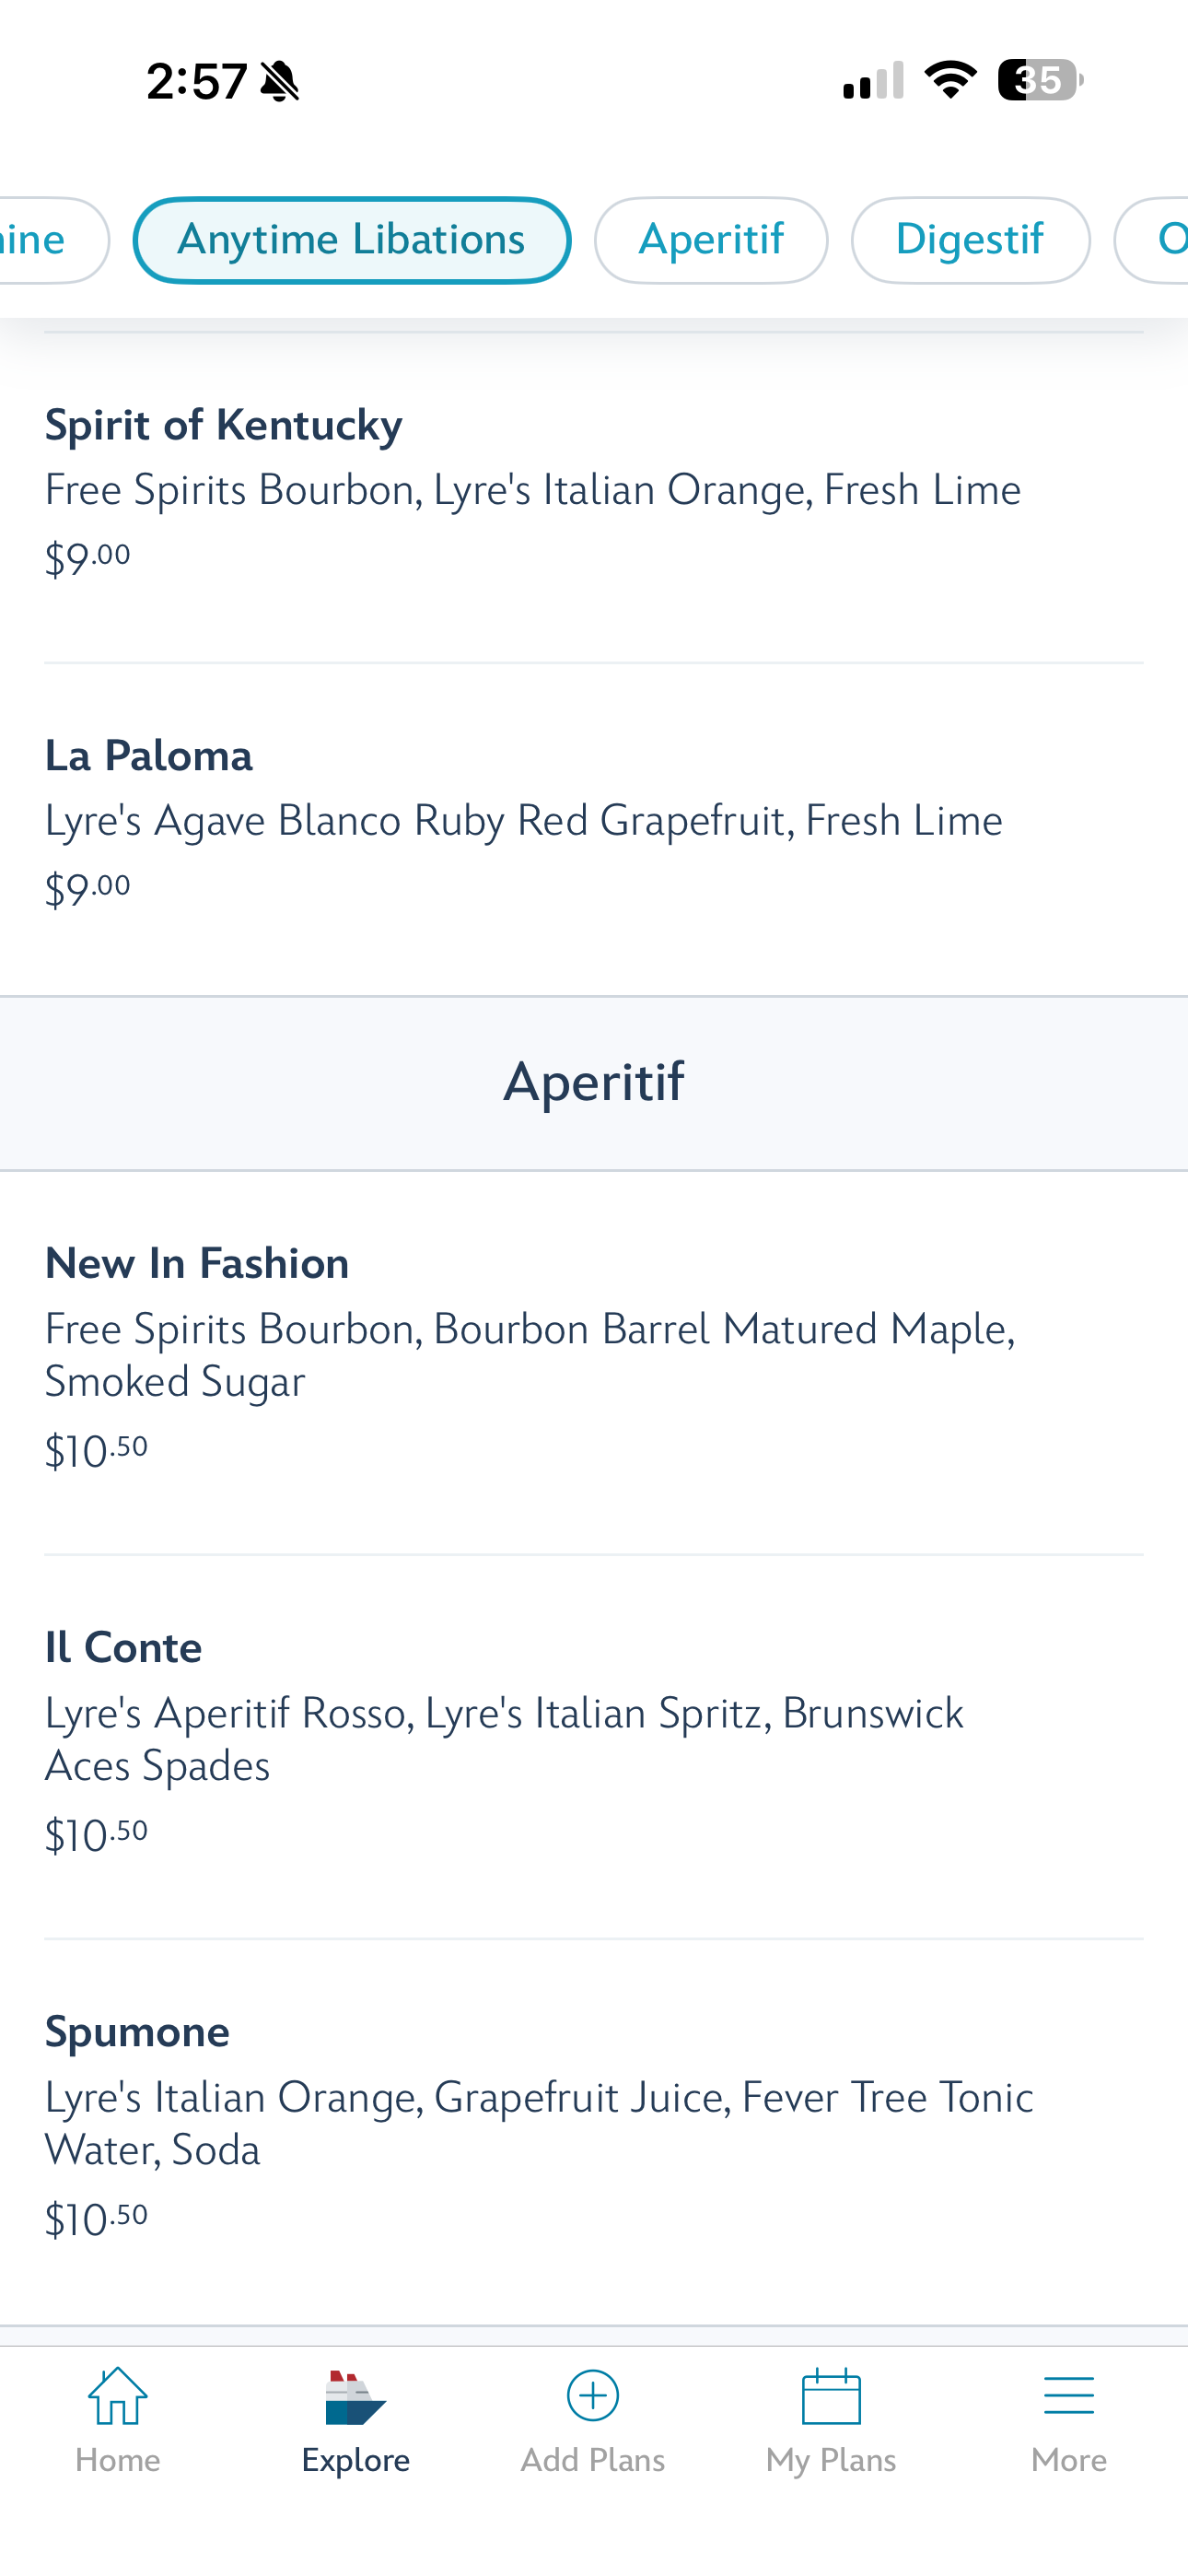Tap the Aperitif section header
Viewport: 1188px width, 2576px height.
(593, 1083)
